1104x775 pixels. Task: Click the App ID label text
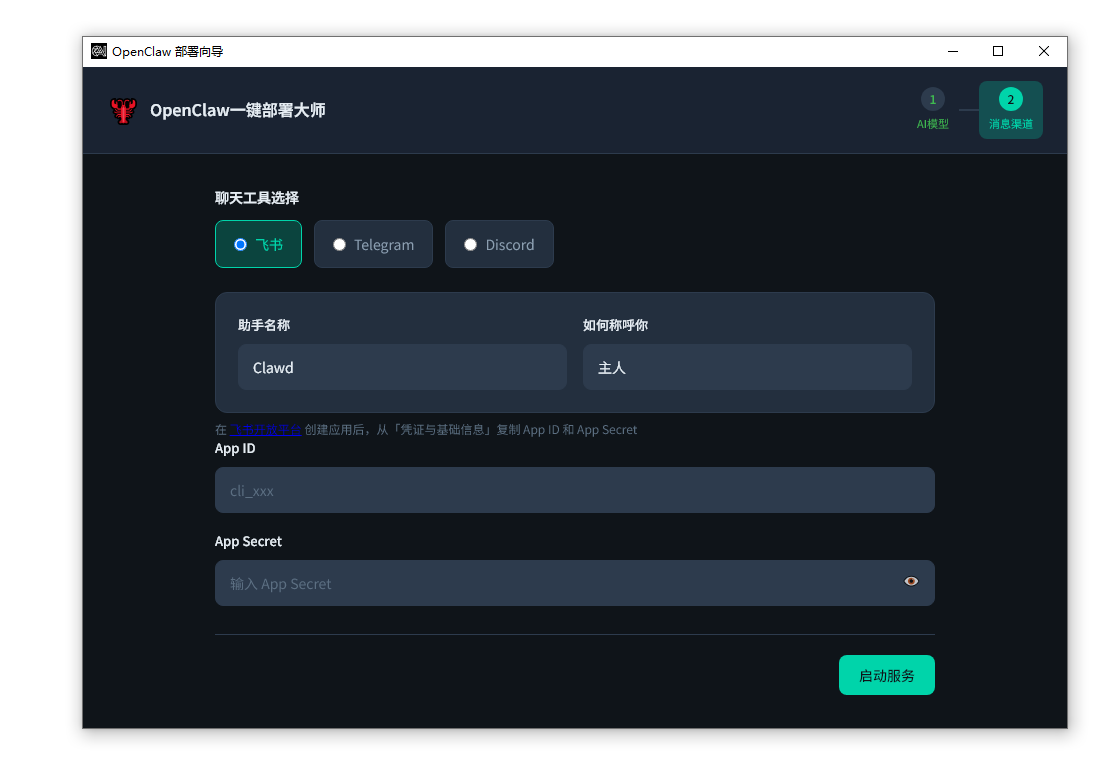235,448
